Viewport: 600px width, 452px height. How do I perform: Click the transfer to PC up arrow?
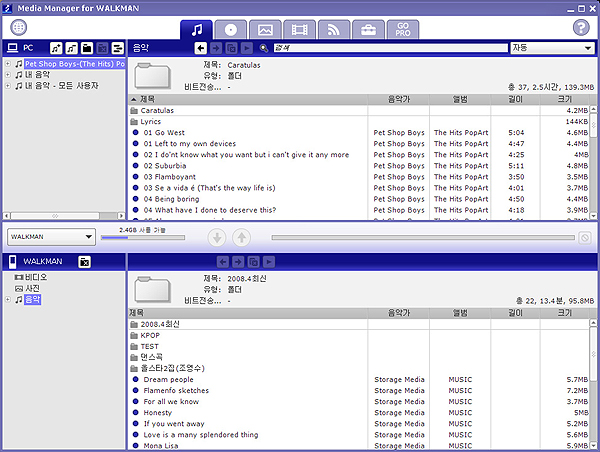[241, 238]
